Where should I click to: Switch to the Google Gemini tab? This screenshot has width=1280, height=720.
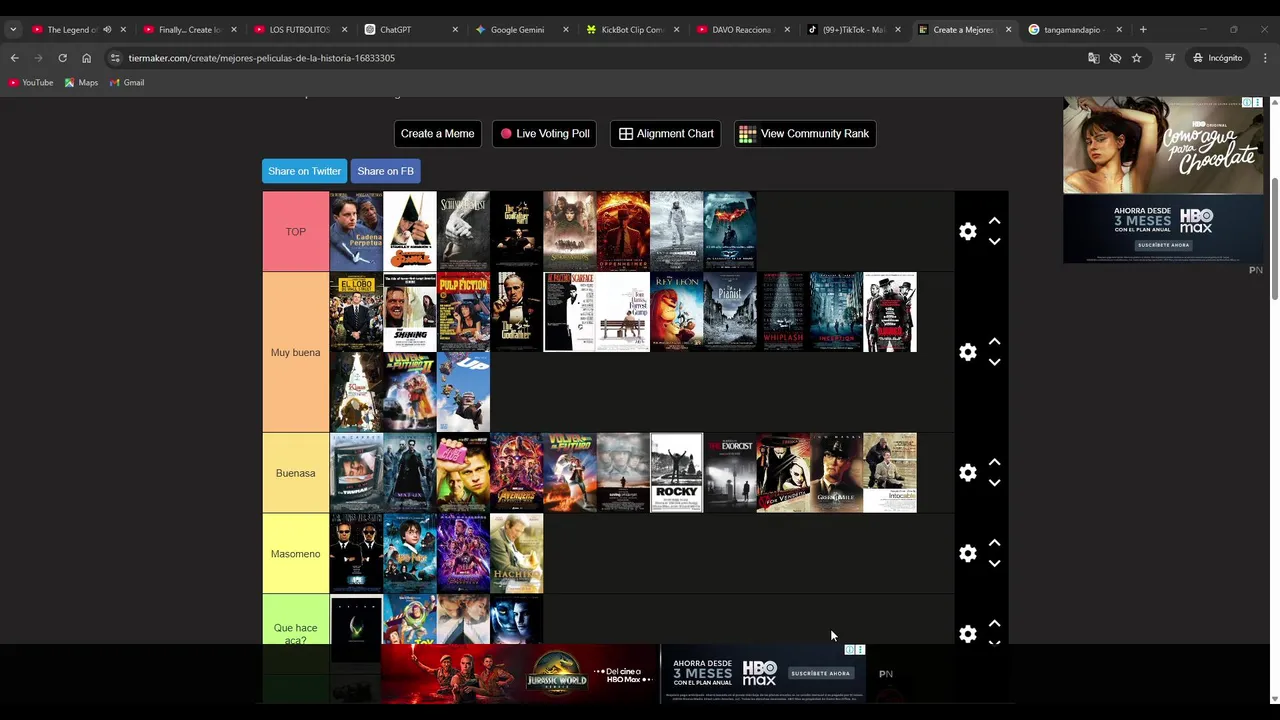pyautogui.click(x=522, y=30)
